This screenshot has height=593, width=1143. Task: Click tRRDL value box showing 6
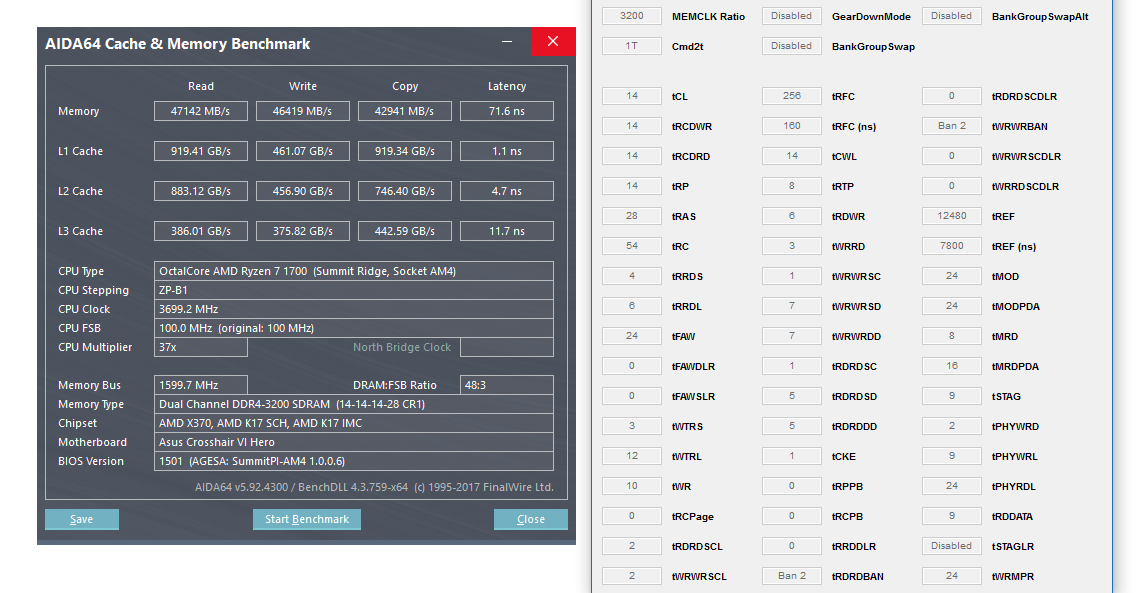[632, 306]
